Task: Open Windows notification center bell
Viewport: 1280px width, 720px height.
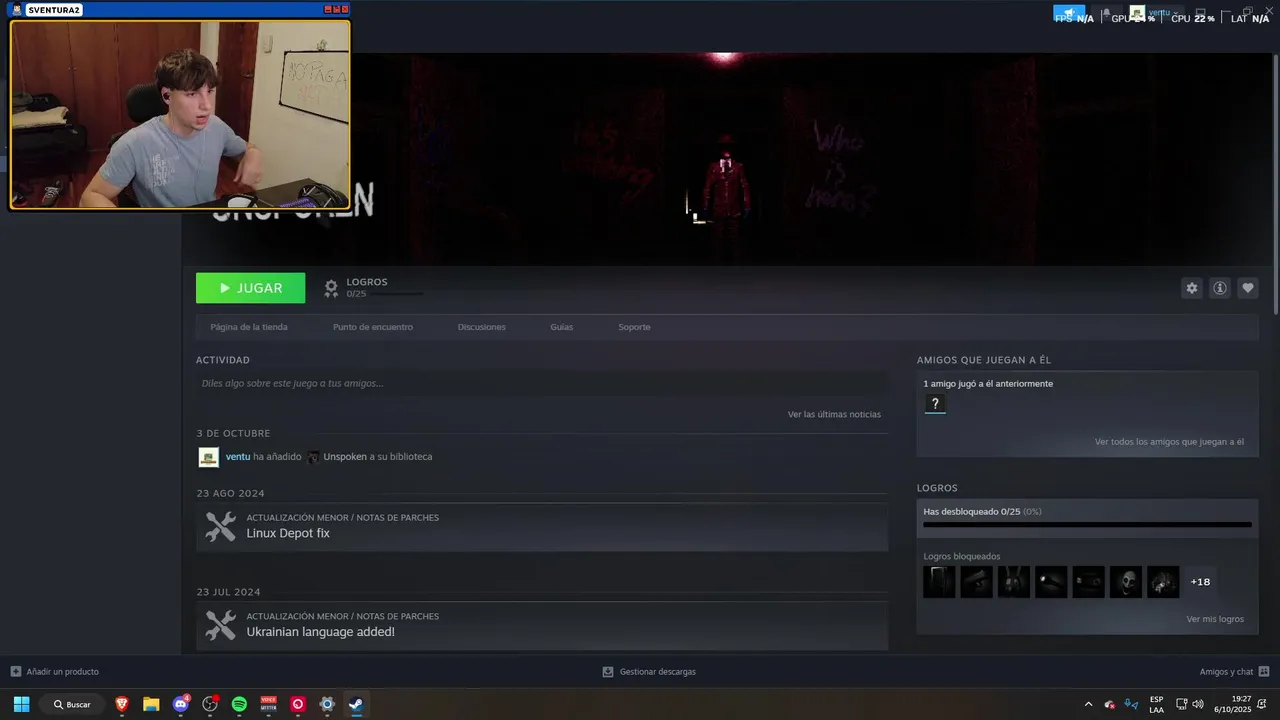Action: point(1262,704)
